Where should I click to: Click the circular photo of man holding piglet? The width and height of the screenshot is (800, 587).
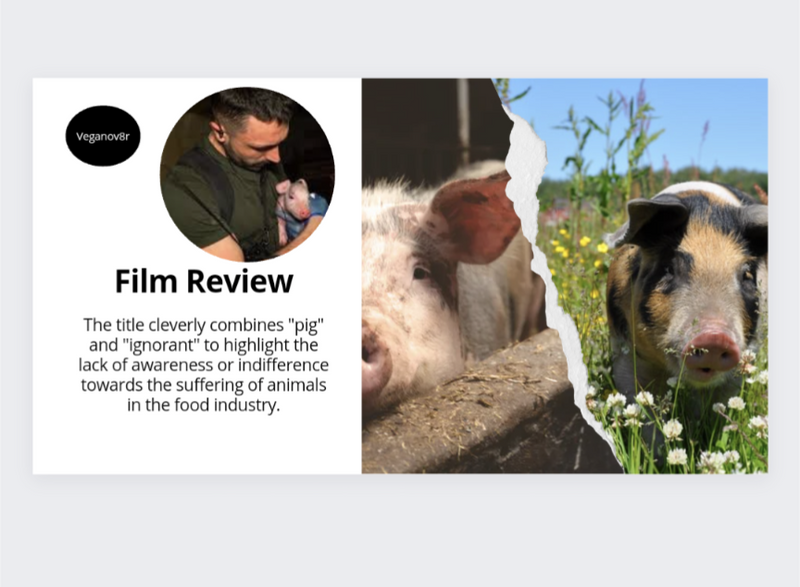click(247, 174)
